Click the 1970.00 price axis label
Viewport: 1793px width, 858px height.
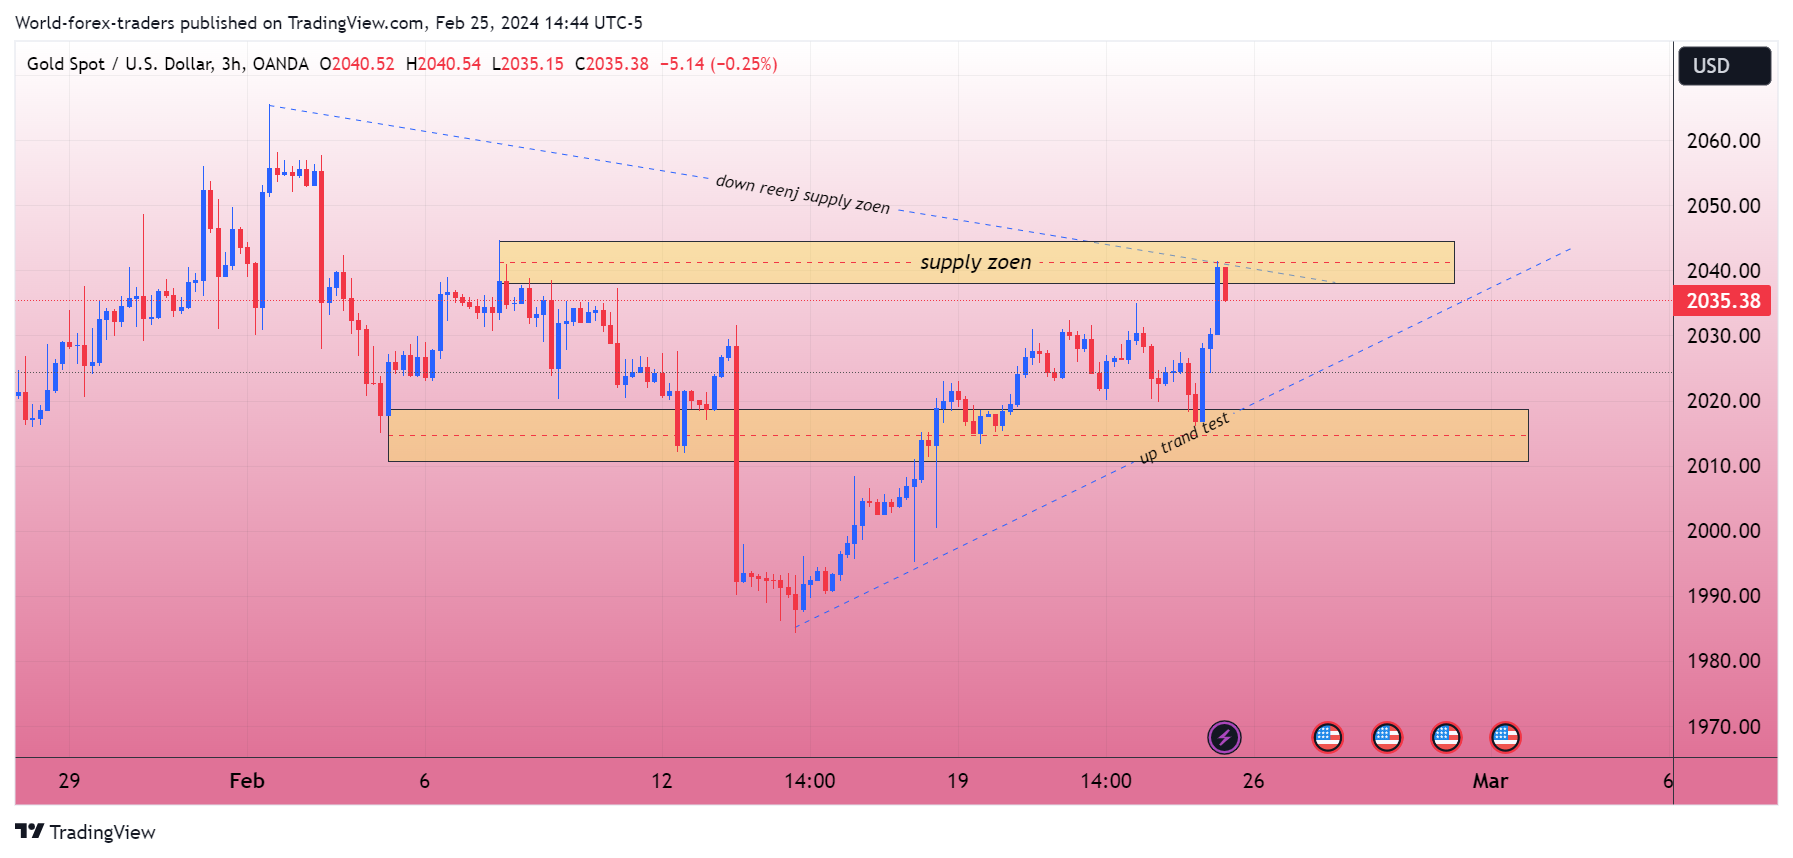tap(1723, 727)
